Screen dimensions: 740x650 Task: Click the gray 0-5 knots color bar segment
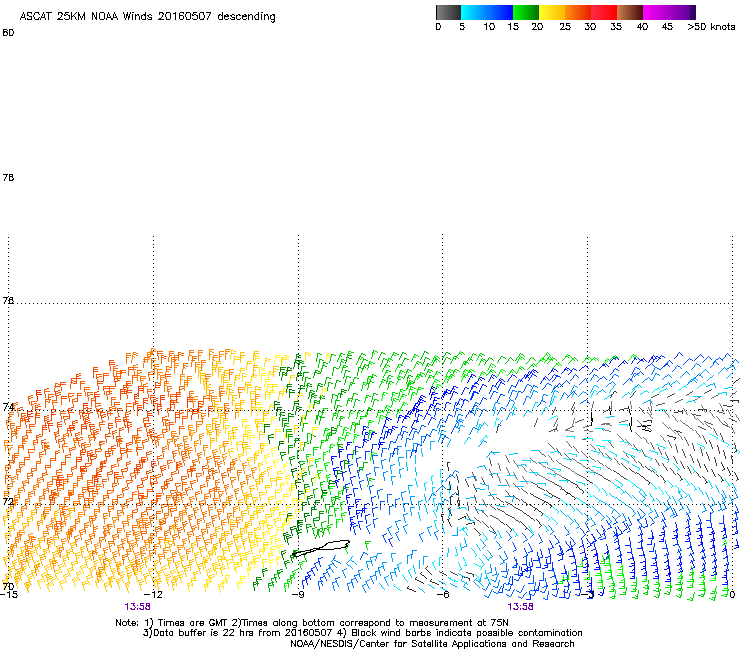click(449, 12)
